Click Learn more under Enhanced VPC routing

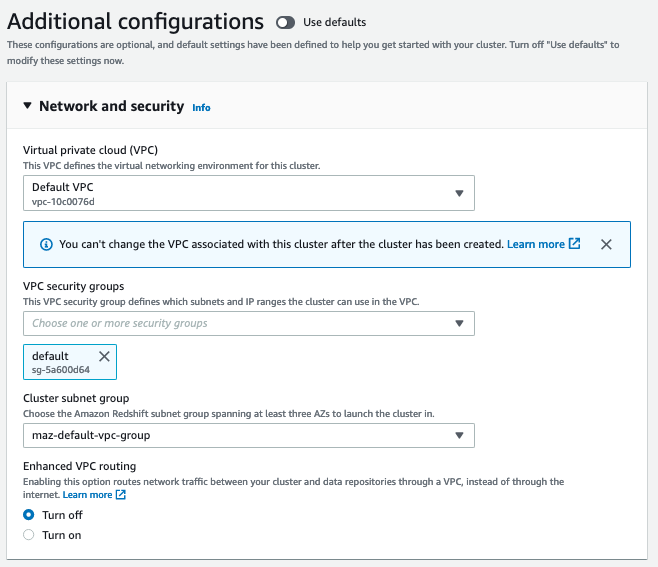(87, 495)
